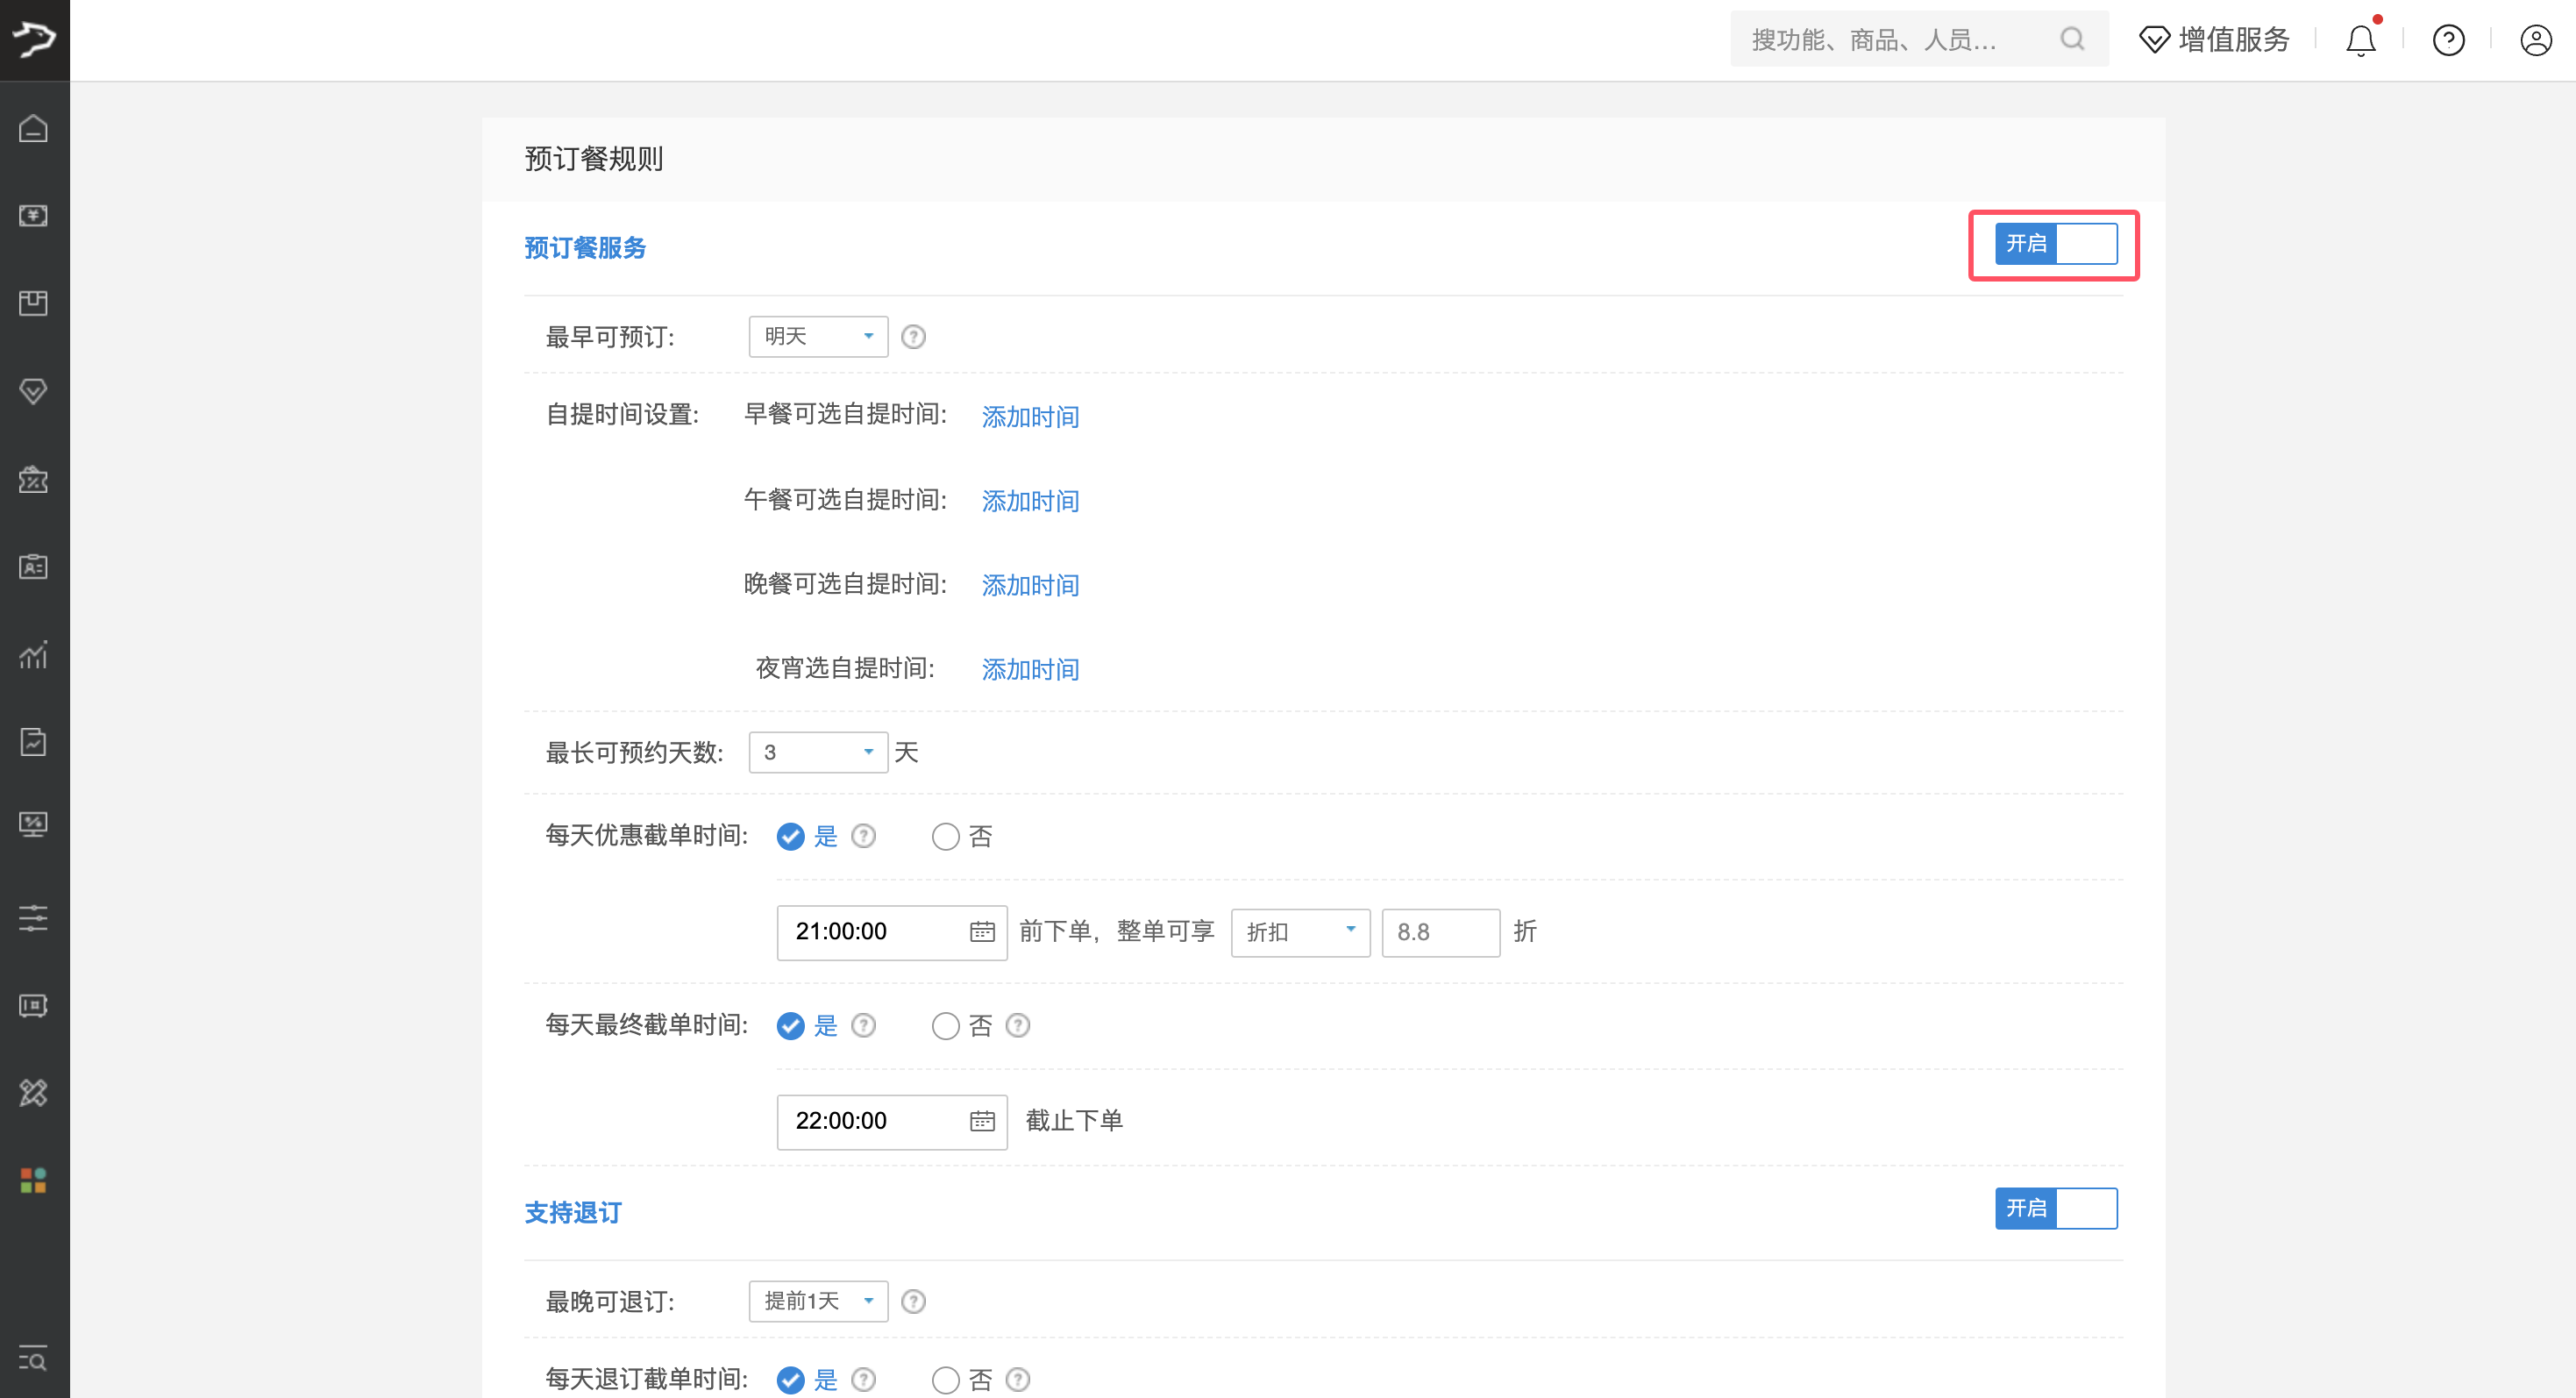Click the home icon in sidebar
The image size is (2576, 1398).
tap(33, 128)
